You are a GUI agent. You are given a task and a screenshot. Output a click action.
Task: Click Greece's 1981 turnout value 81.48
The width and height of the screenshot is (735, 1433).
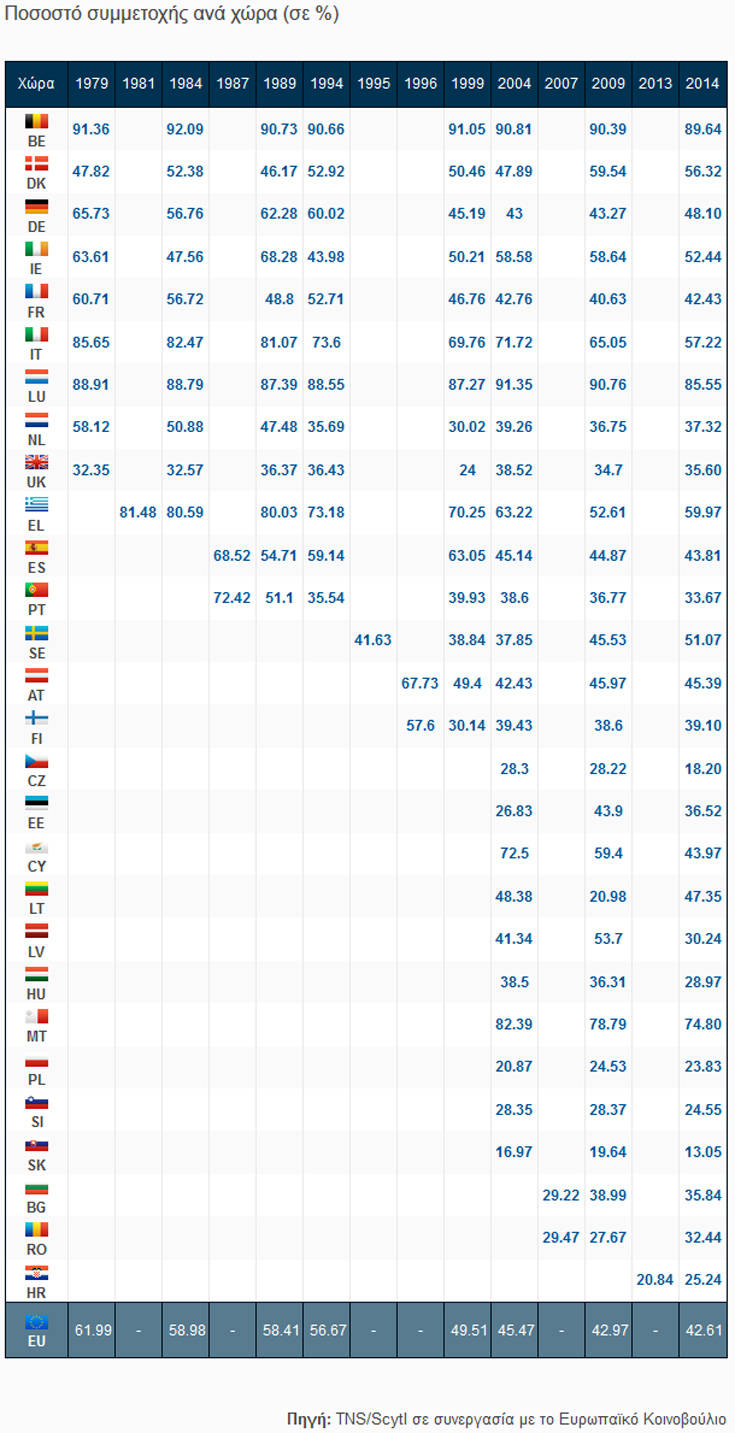pos(138,513)
